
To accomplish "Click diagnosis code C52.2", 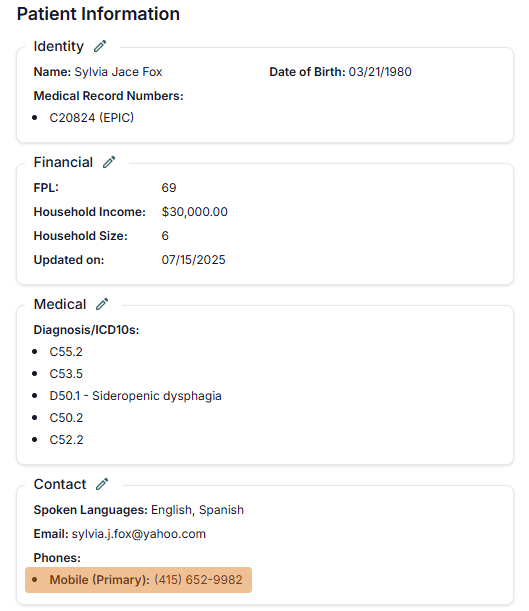I will click(x=66, y=440).
